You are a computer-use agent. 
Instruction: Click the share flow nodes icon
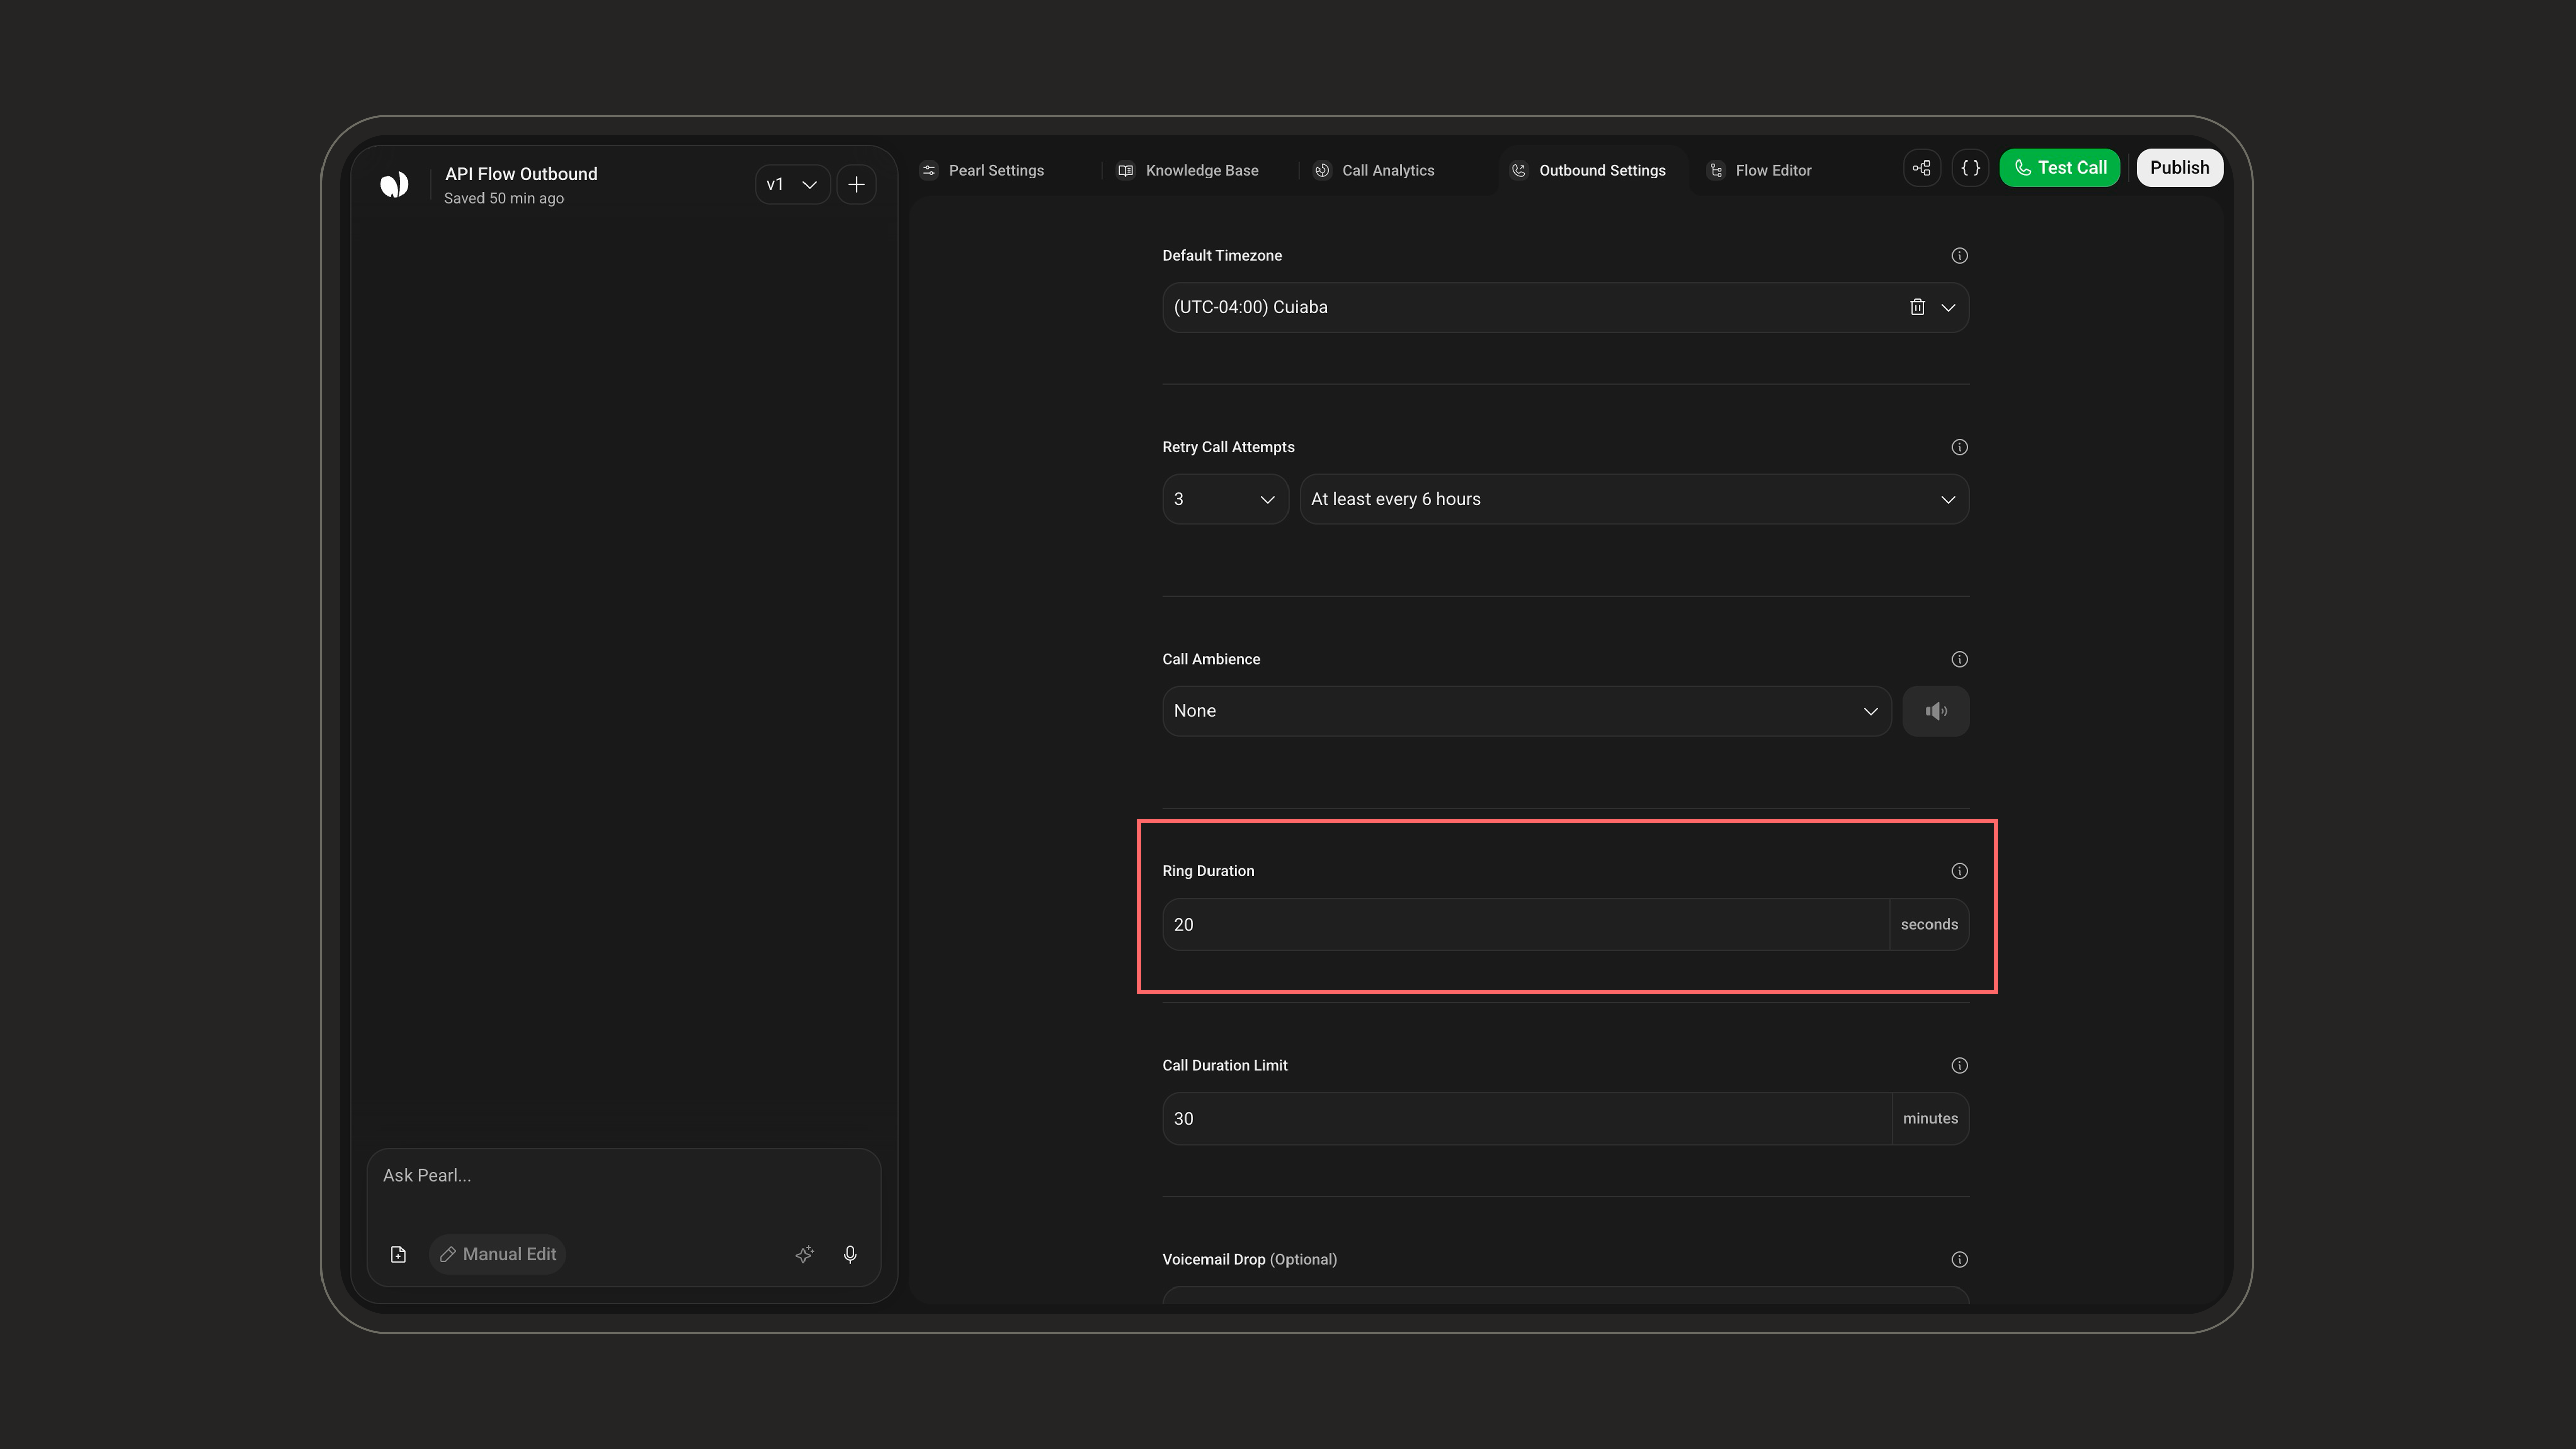pyautogui.click(x=1922, y=168)
